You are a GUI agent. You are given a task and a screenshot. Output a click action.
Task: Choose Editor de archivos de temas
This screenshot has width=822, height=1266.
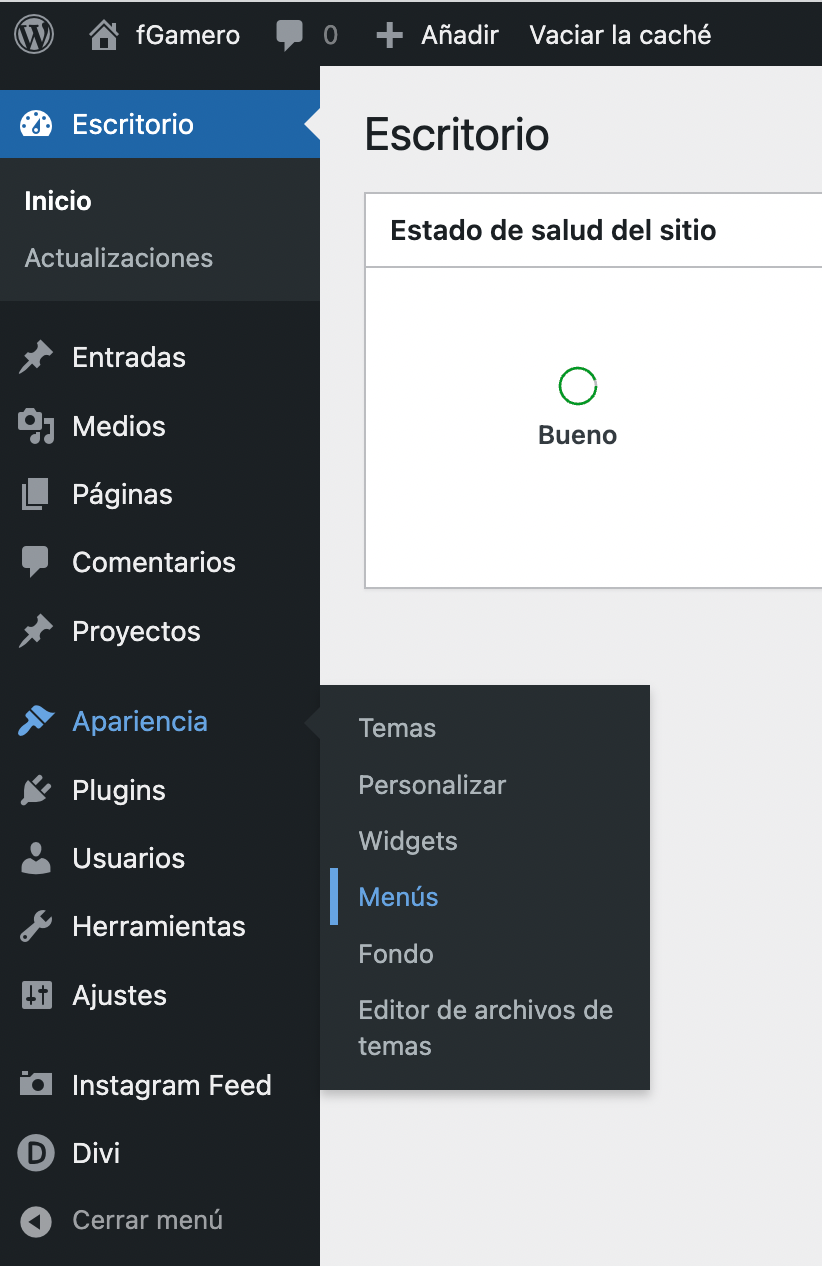pos(485,1028)
